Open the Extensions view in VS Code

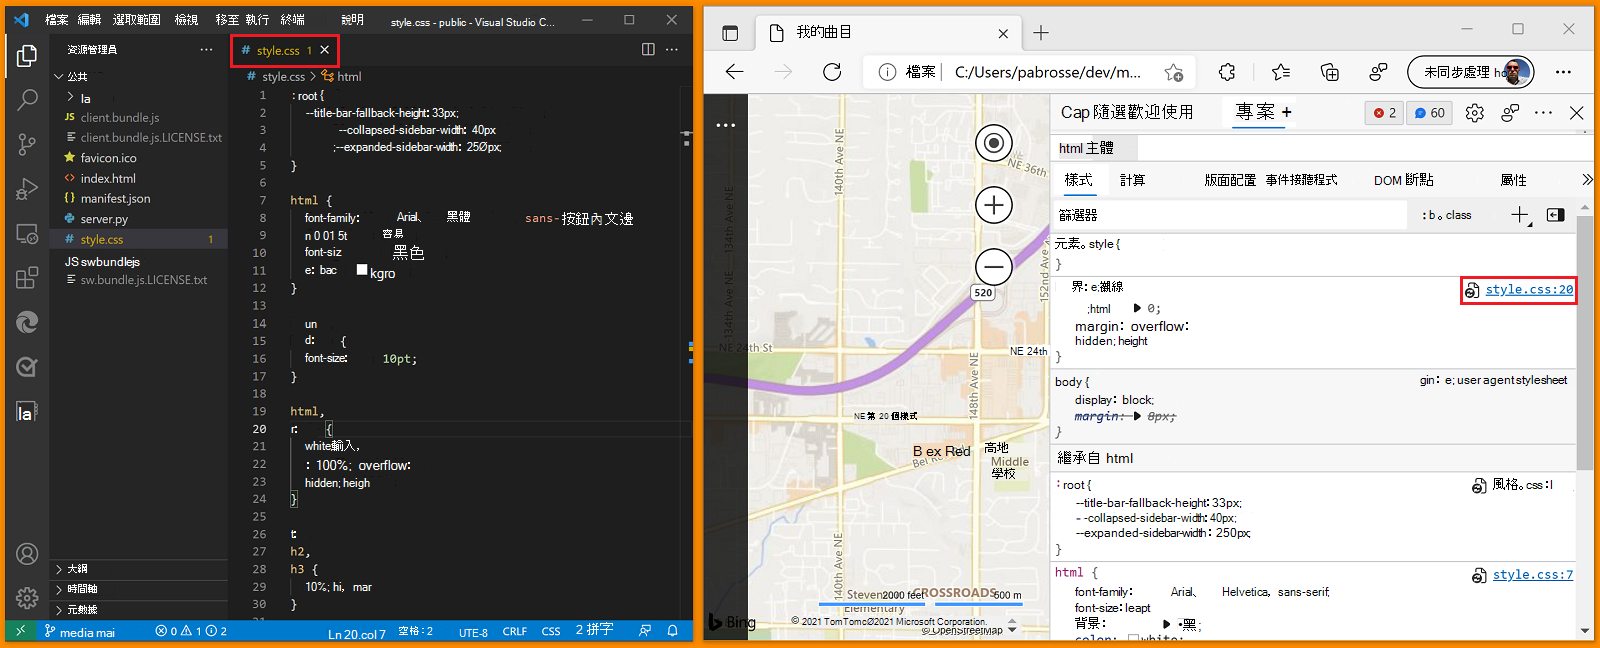tap(27, 278)
